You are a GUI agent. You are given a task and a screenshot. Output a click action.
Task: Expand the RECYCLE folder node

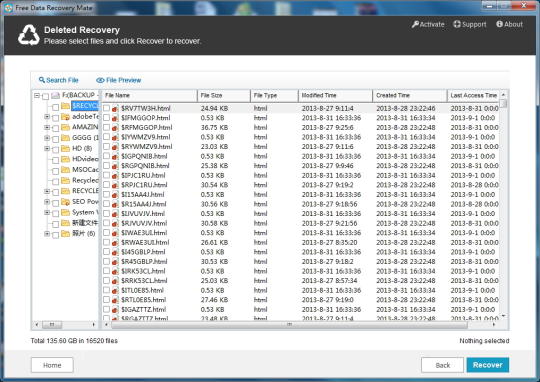coord(47,191)
